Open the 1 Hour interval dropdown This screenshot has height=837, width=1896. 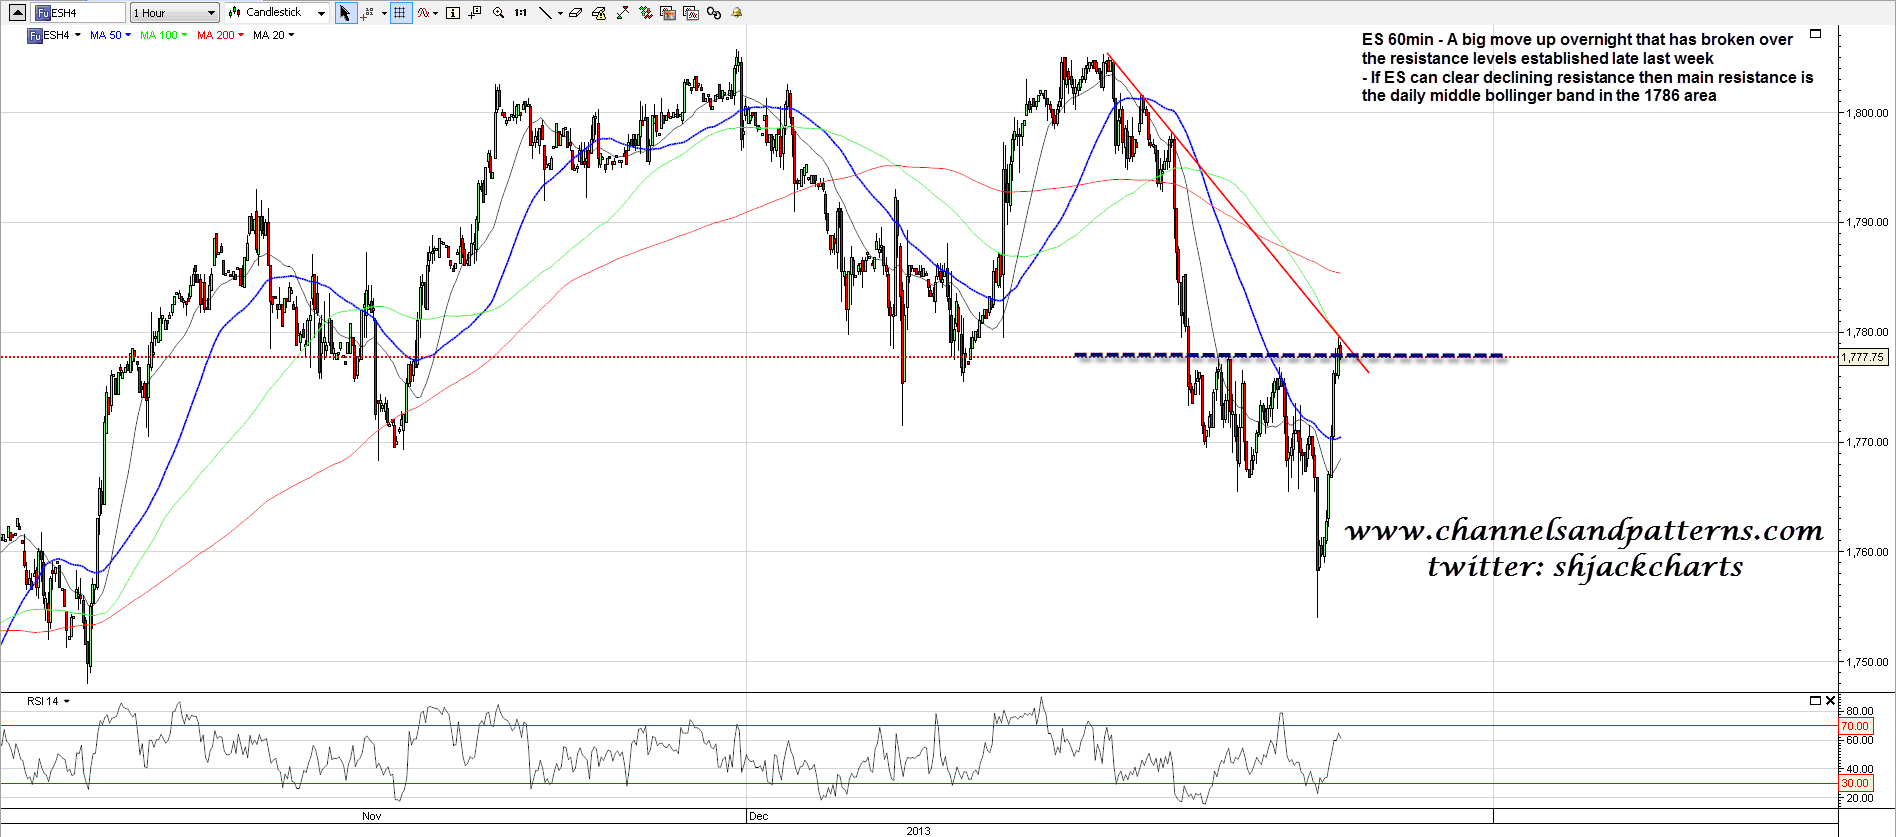pyautogui.click(x=175, y=13)
